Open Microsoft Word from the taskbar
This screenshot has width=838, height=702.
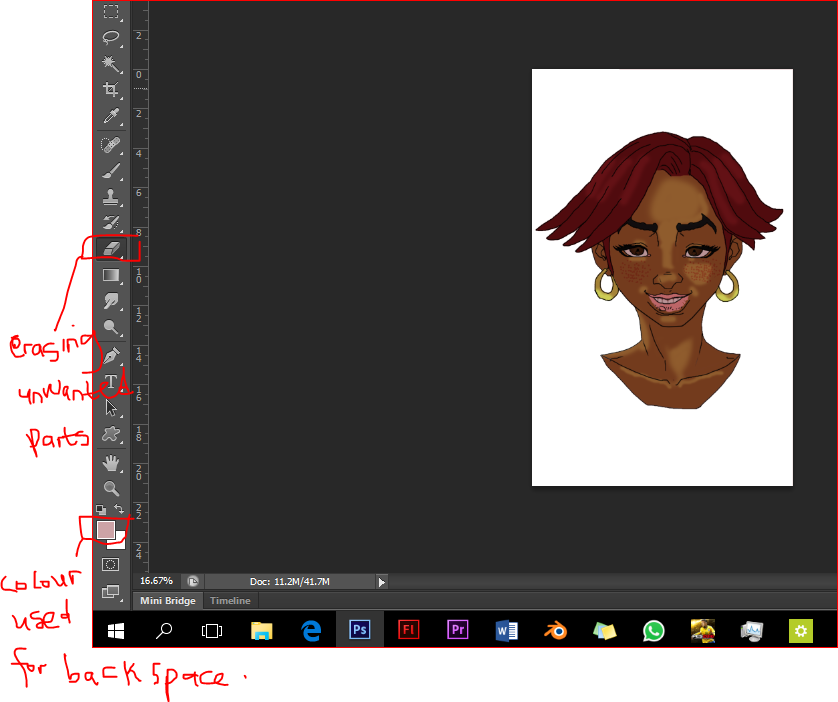click(507, 631)
